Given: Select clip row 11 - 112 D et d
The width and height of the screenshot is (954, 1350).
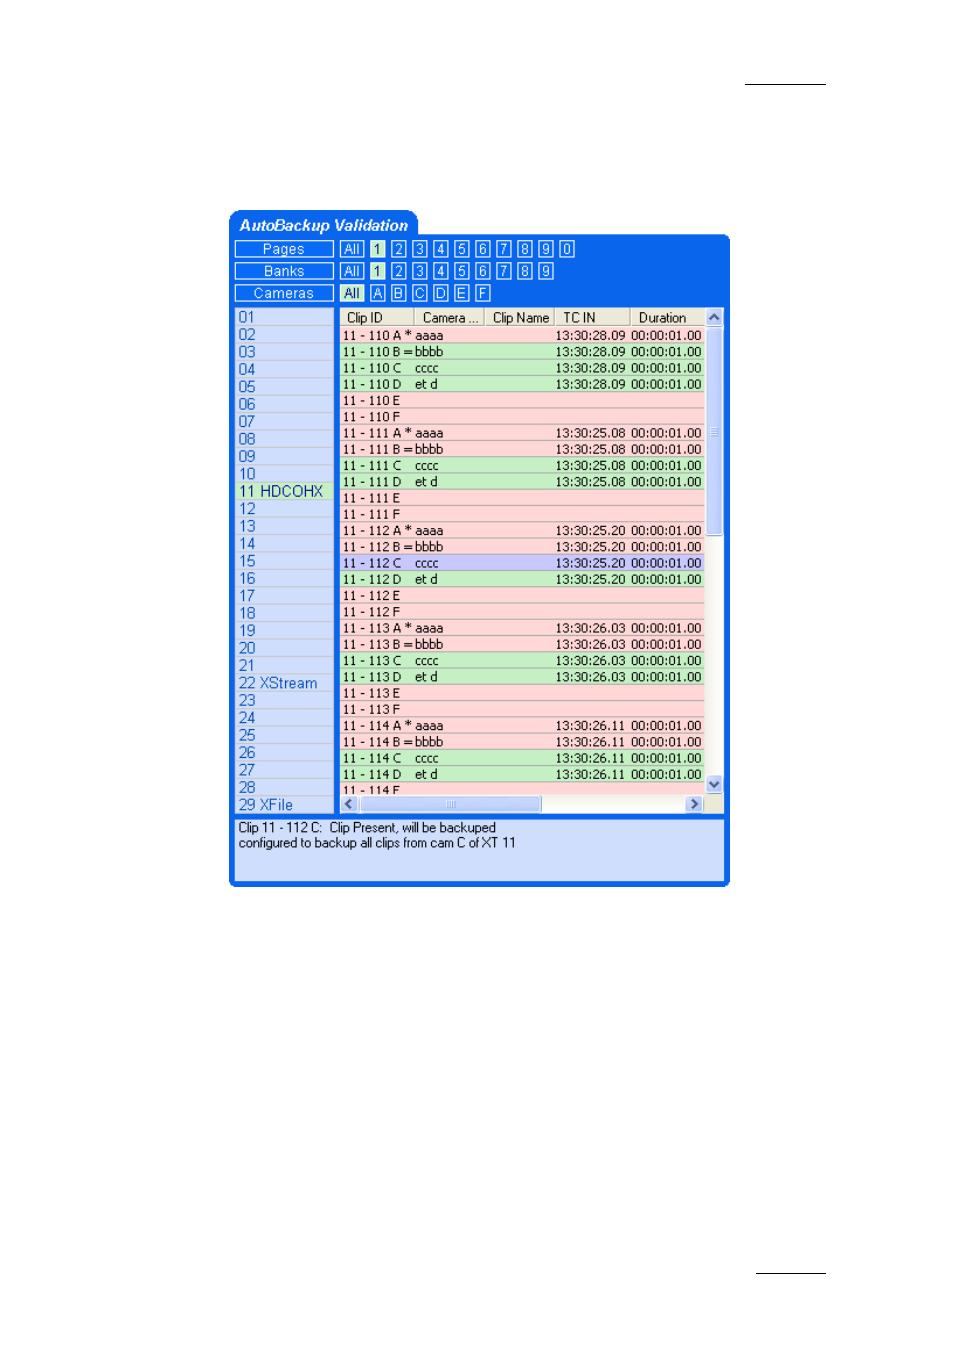Looking at the screenshot, I should coord(522,579).
